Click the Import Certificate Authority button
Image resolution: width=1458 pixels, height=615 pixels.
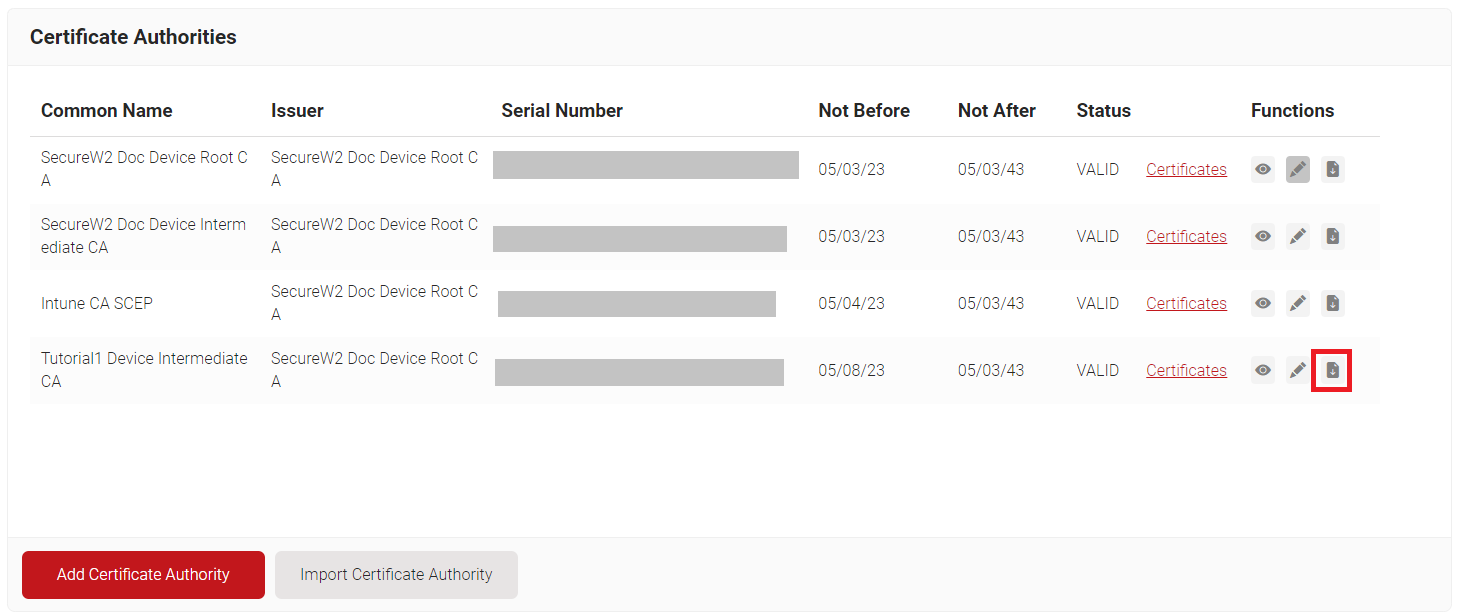396,575
